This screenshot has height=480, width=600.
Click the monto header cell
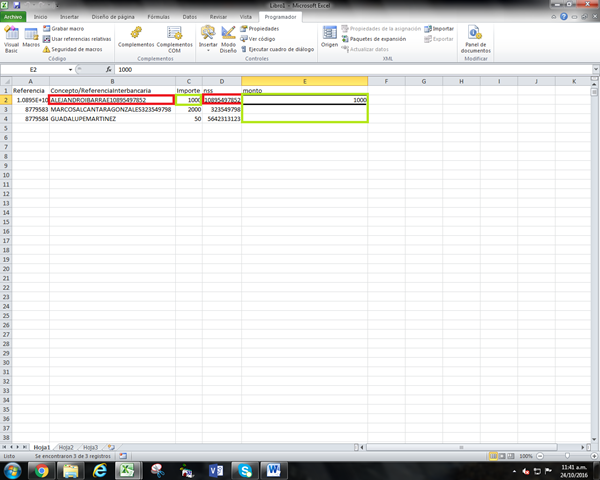[305, 91]
